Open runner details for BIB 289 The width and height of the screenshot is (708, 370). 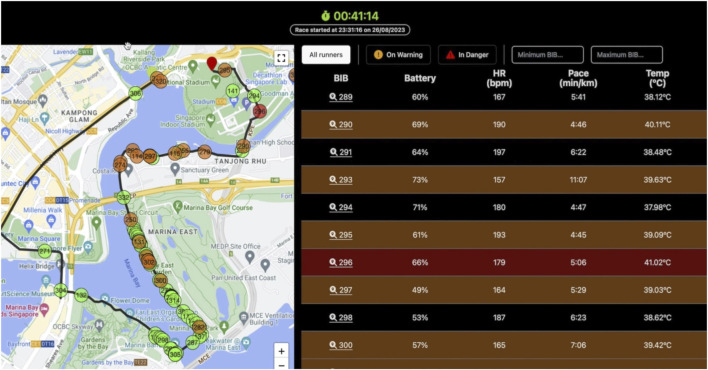click(x=341, y=97)
